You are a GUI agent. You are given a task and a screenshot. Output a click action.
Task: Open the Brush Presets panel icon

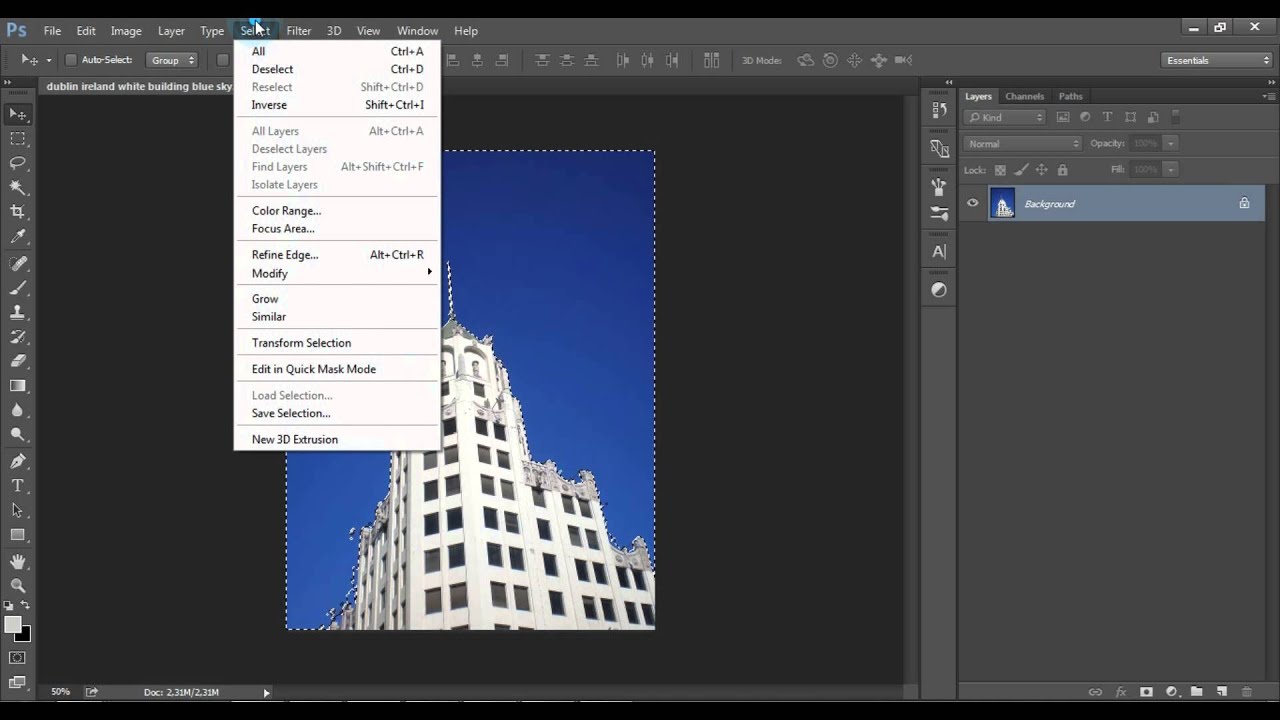click(x=939, y=213)
